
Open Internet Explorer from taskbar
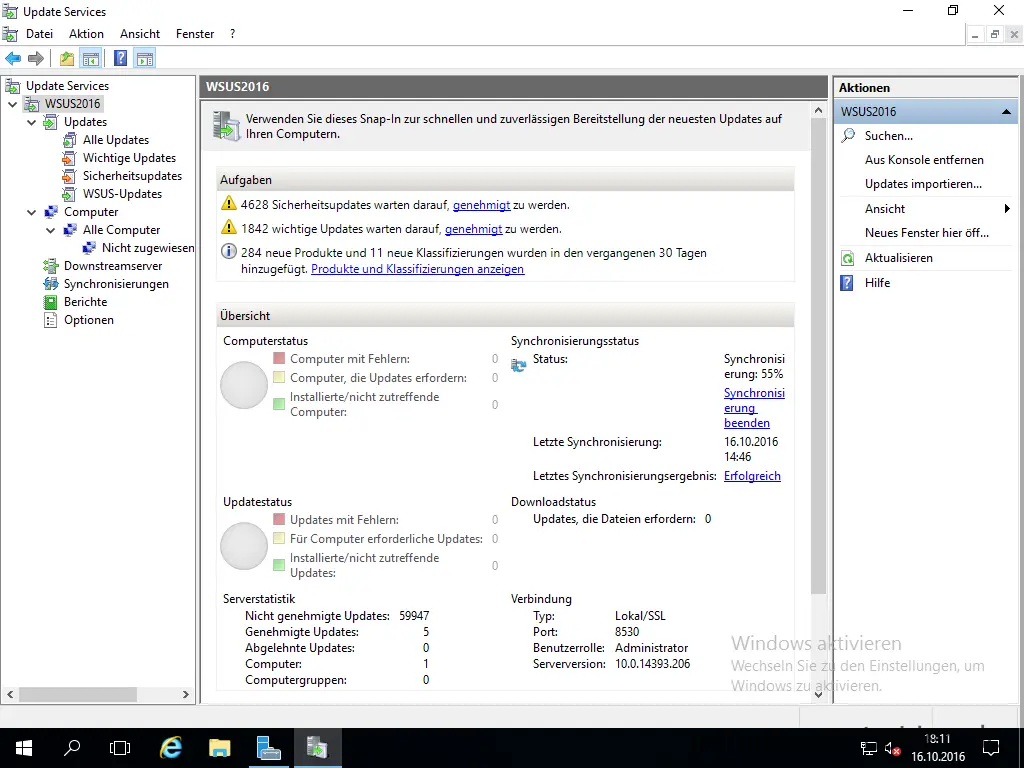point(171,747)
